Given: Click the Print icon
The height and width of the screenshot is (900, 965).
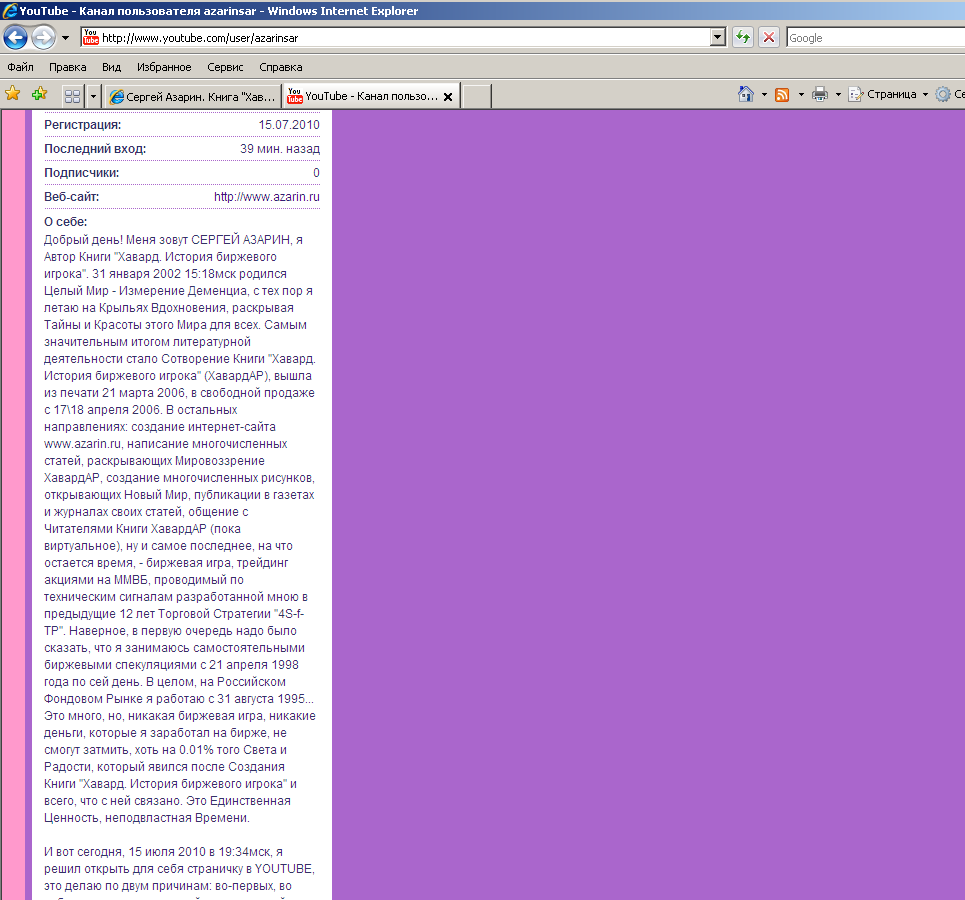Looking at the screenshot, I should click(x=820, y=94).
